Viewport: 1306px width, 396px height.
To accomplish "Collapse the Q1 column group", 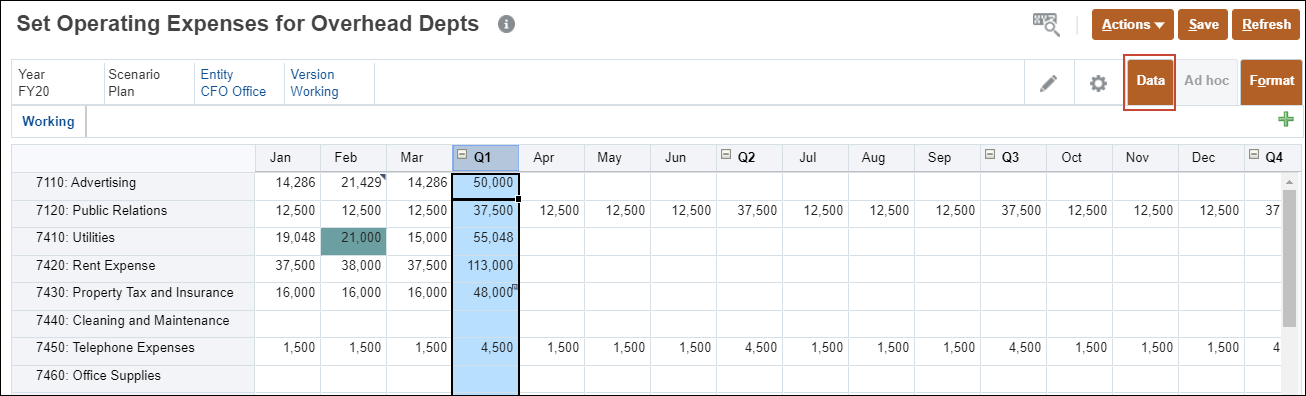I will point(462,155).
